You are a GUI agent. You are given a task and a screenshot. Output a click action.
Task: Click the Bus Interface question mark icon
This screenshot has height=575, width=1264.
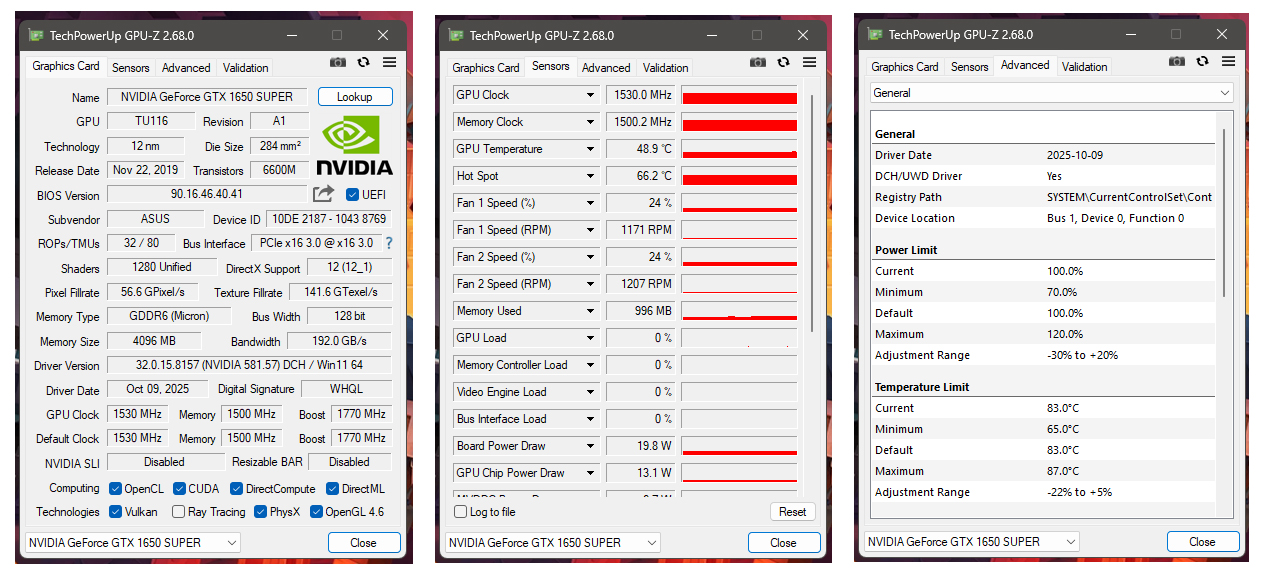coord(389,243)
